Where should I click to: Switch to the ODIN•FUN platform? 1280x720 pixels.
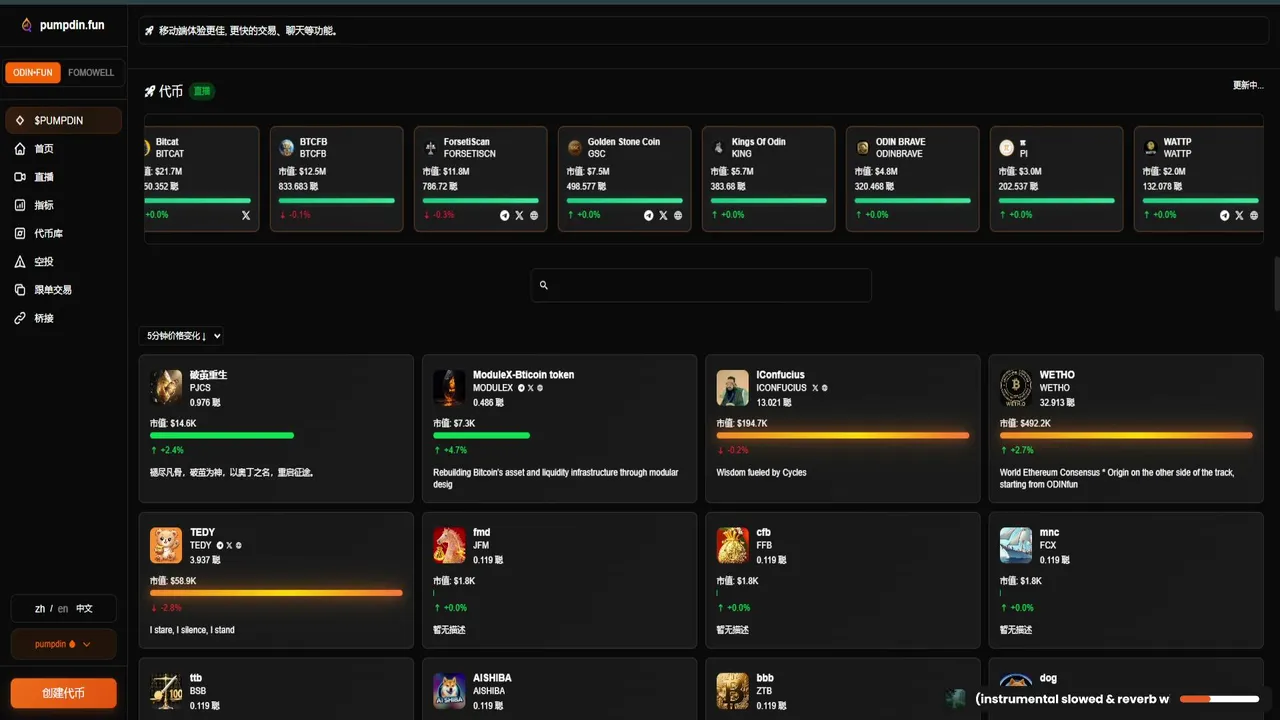(x=33, y=73)
